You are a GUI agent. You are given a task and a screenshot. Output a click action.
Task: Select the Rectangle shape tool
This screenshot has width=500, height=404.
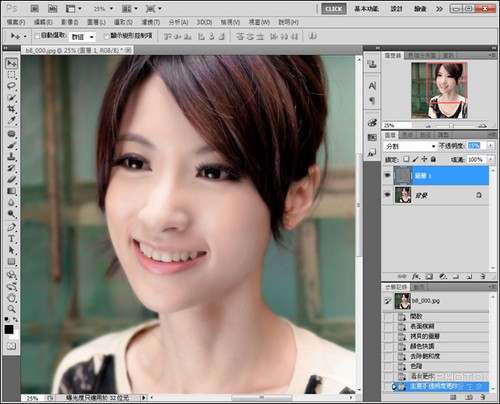tap(12, 262)
